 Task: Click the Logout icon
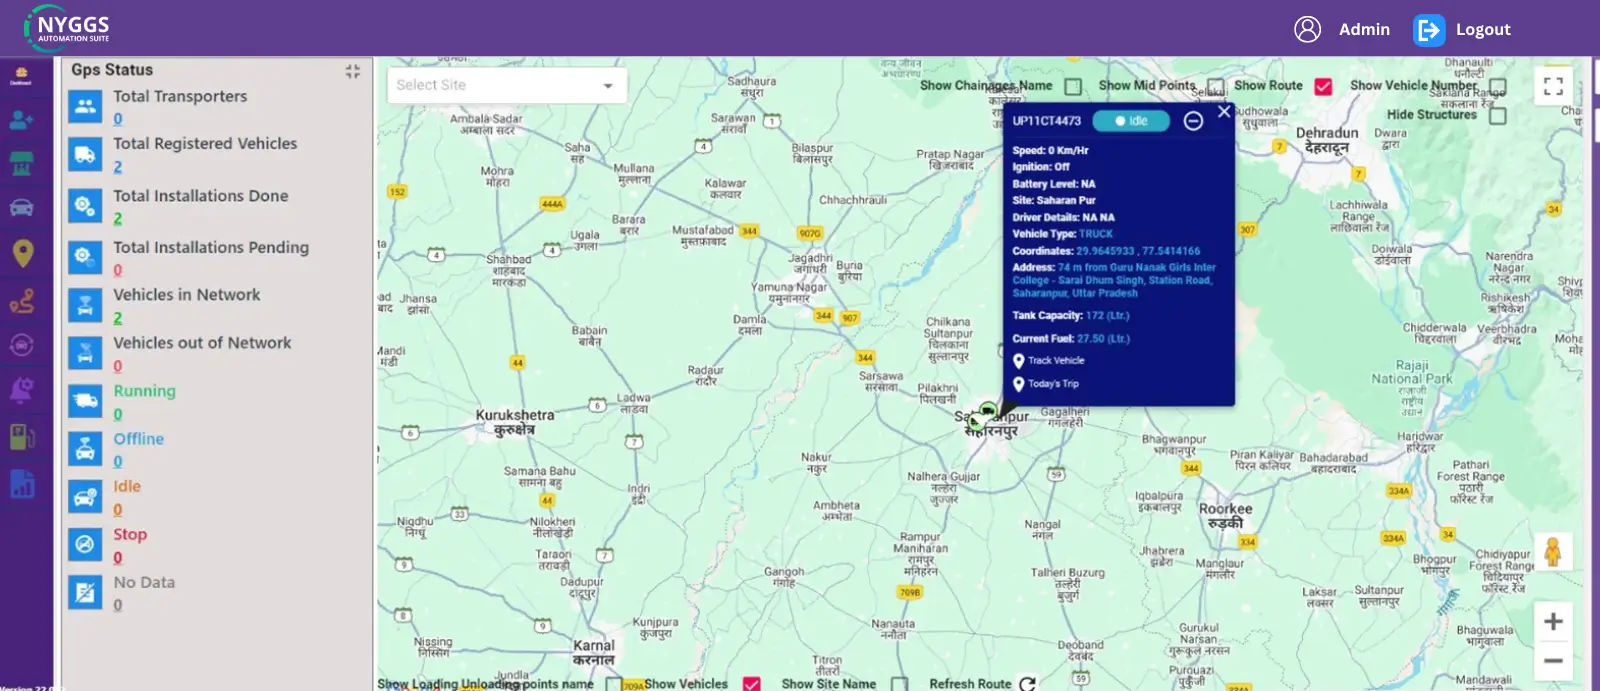(1429, 30)
